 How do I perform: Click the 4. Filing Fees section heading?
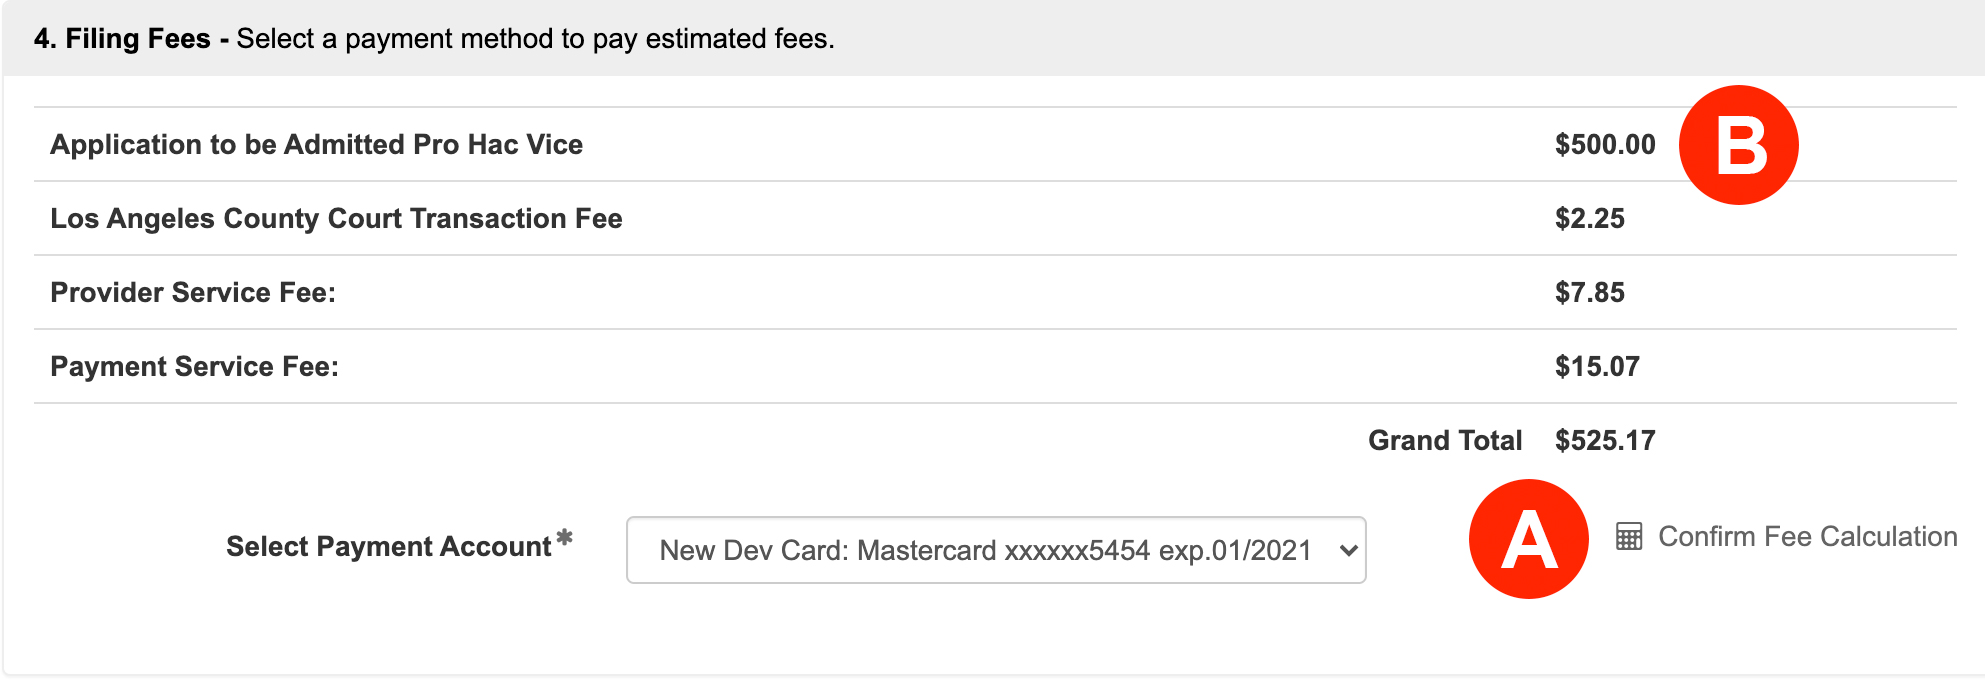point(122,39)
